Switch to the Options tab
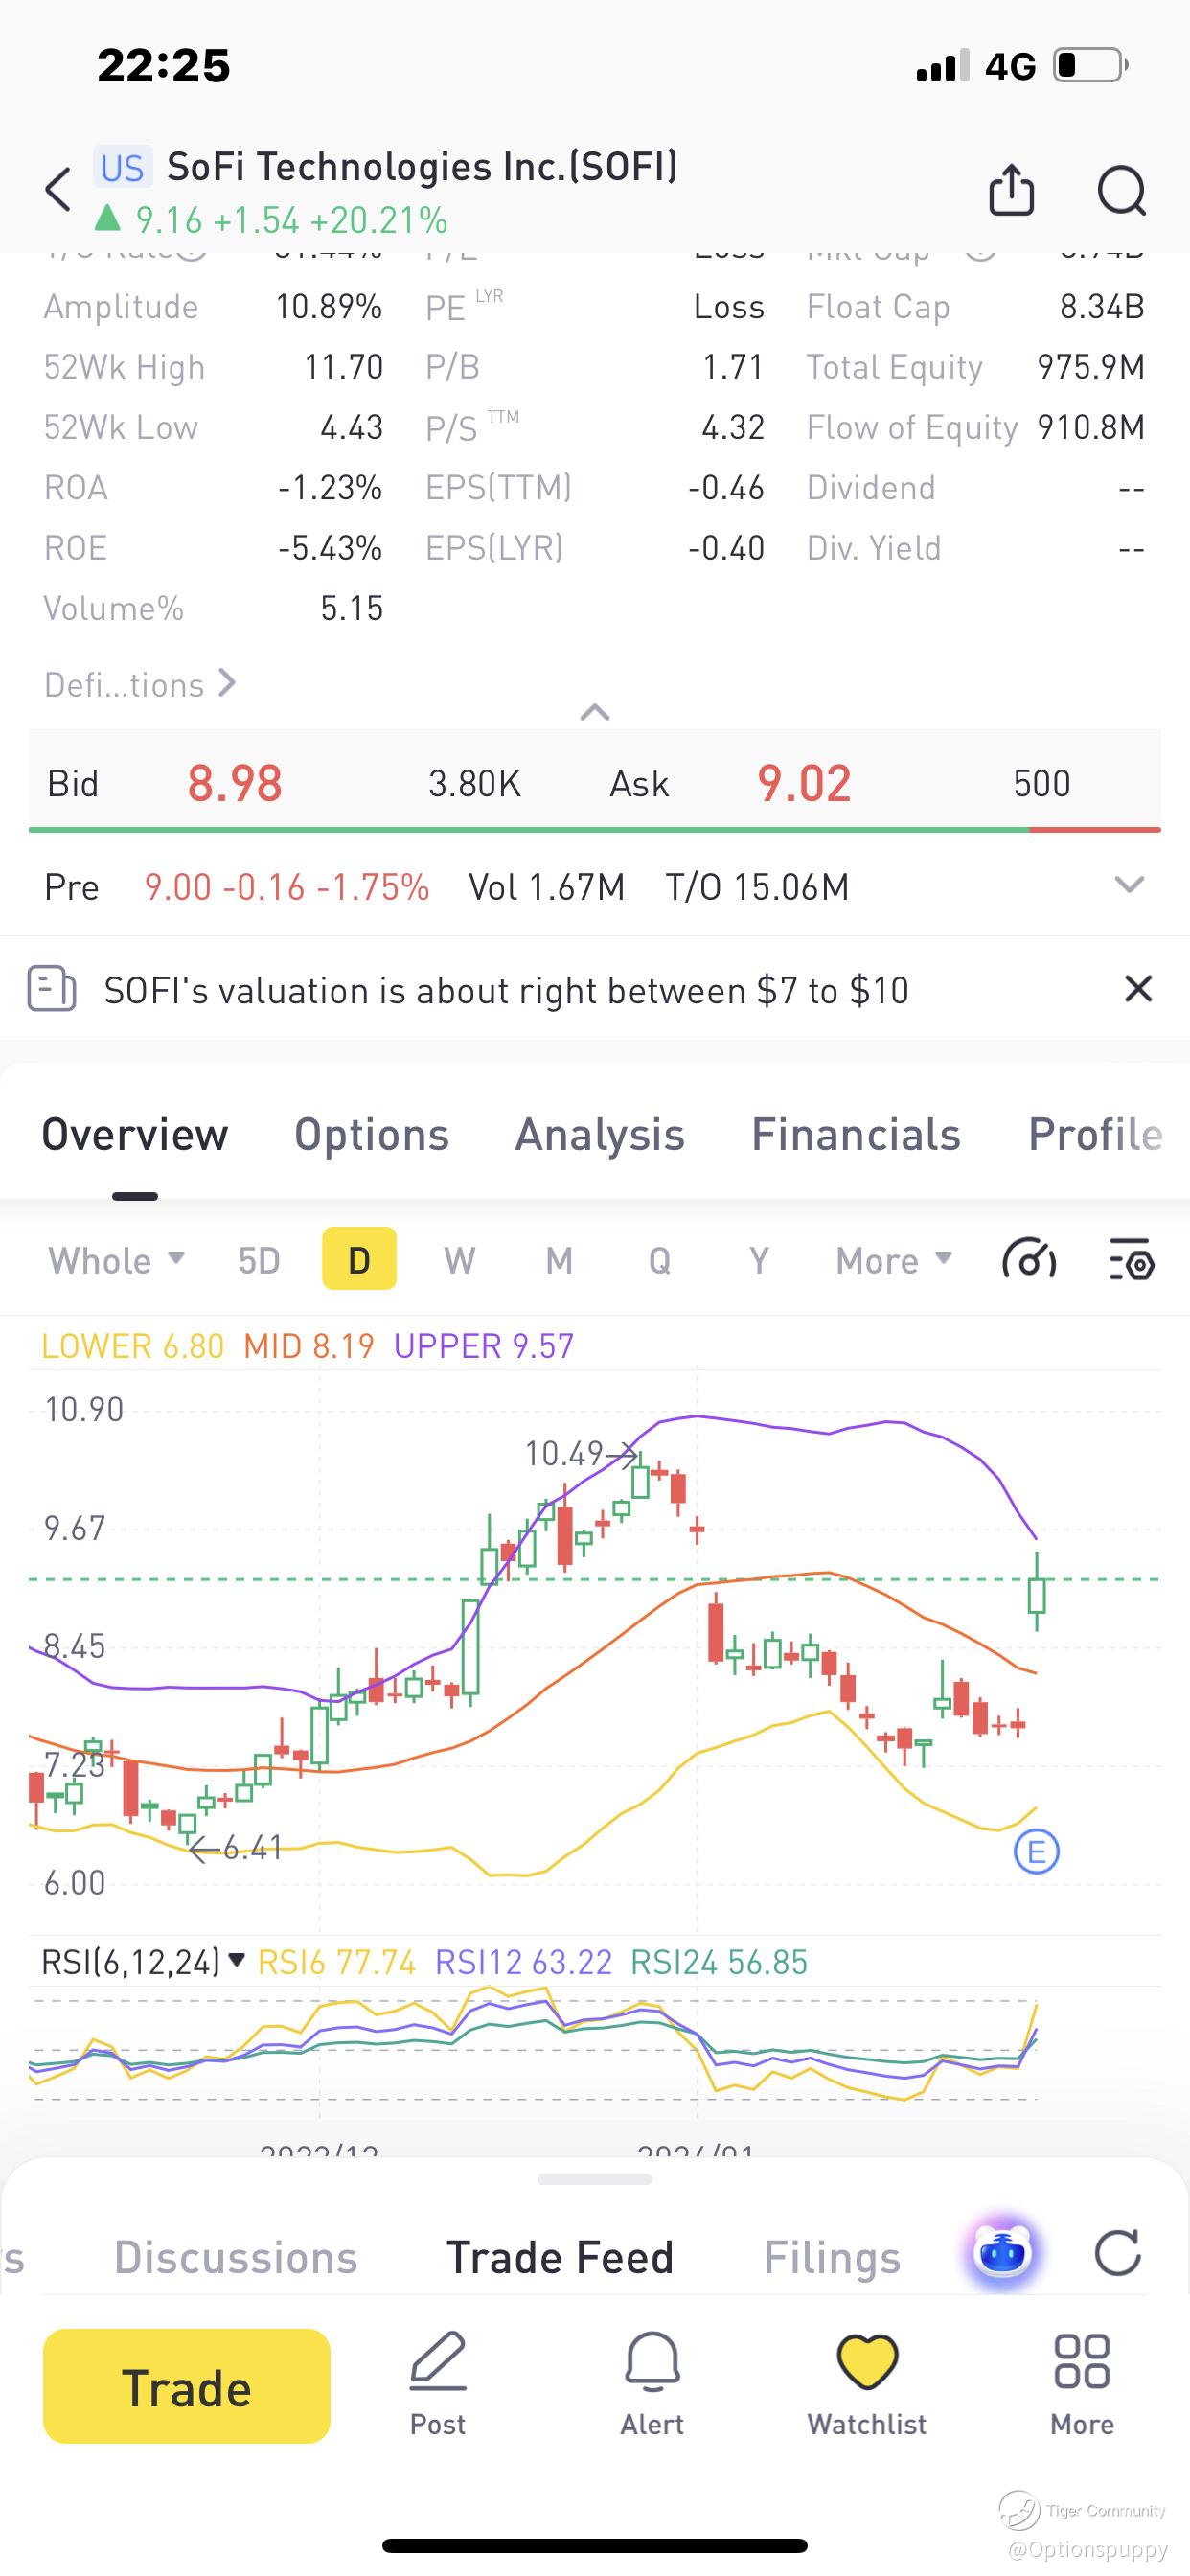The height and width of the screenshot is (2576, 1190). (372, 1135)
